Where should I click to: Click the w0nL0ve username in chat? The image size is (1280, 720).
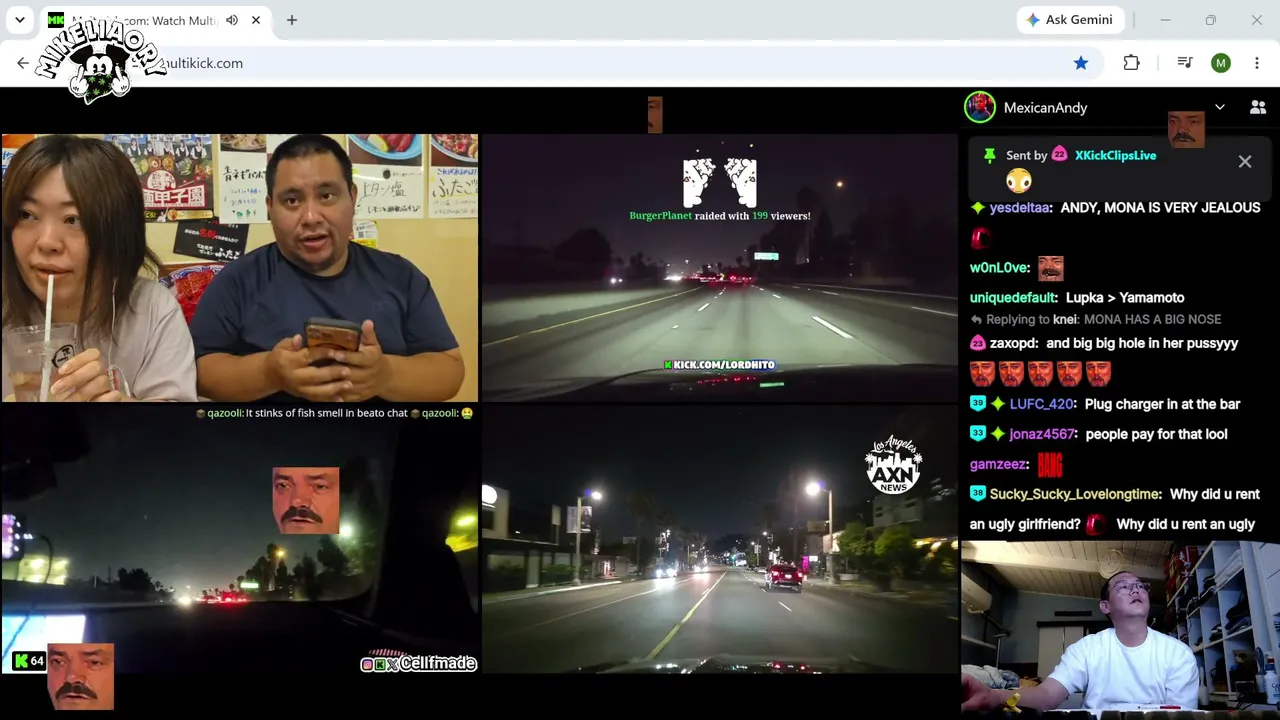[x=1000, y=268]
